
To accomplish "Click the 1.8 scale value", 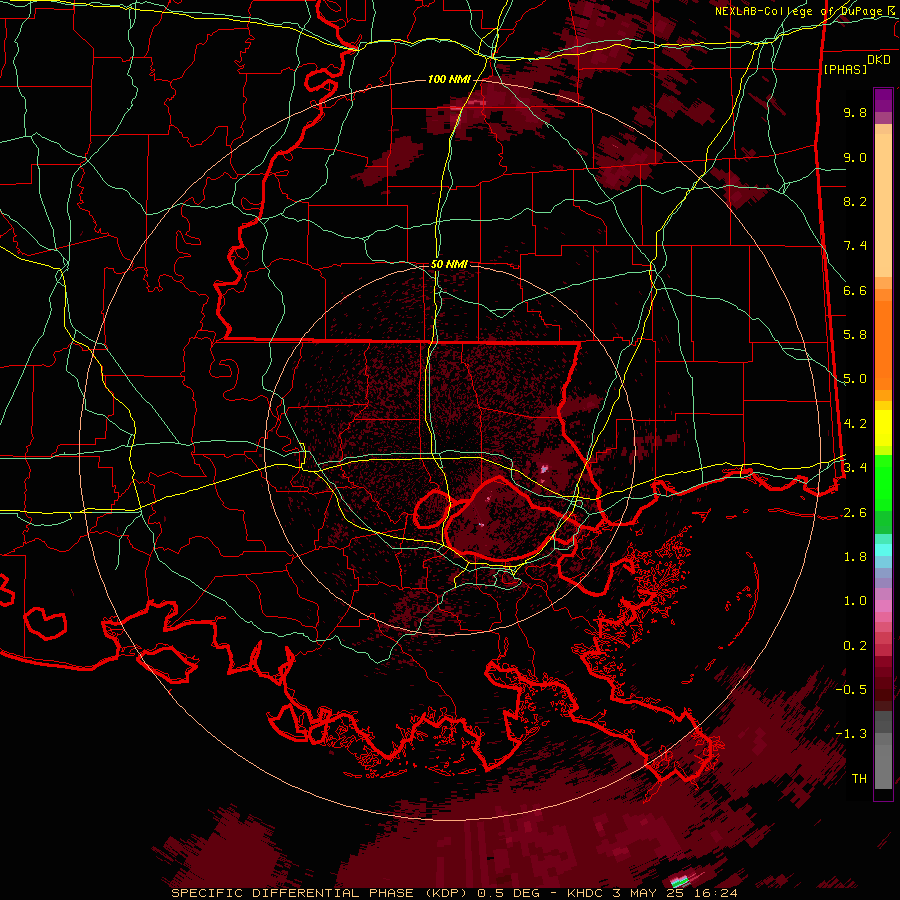I will (x=855, y=557).
